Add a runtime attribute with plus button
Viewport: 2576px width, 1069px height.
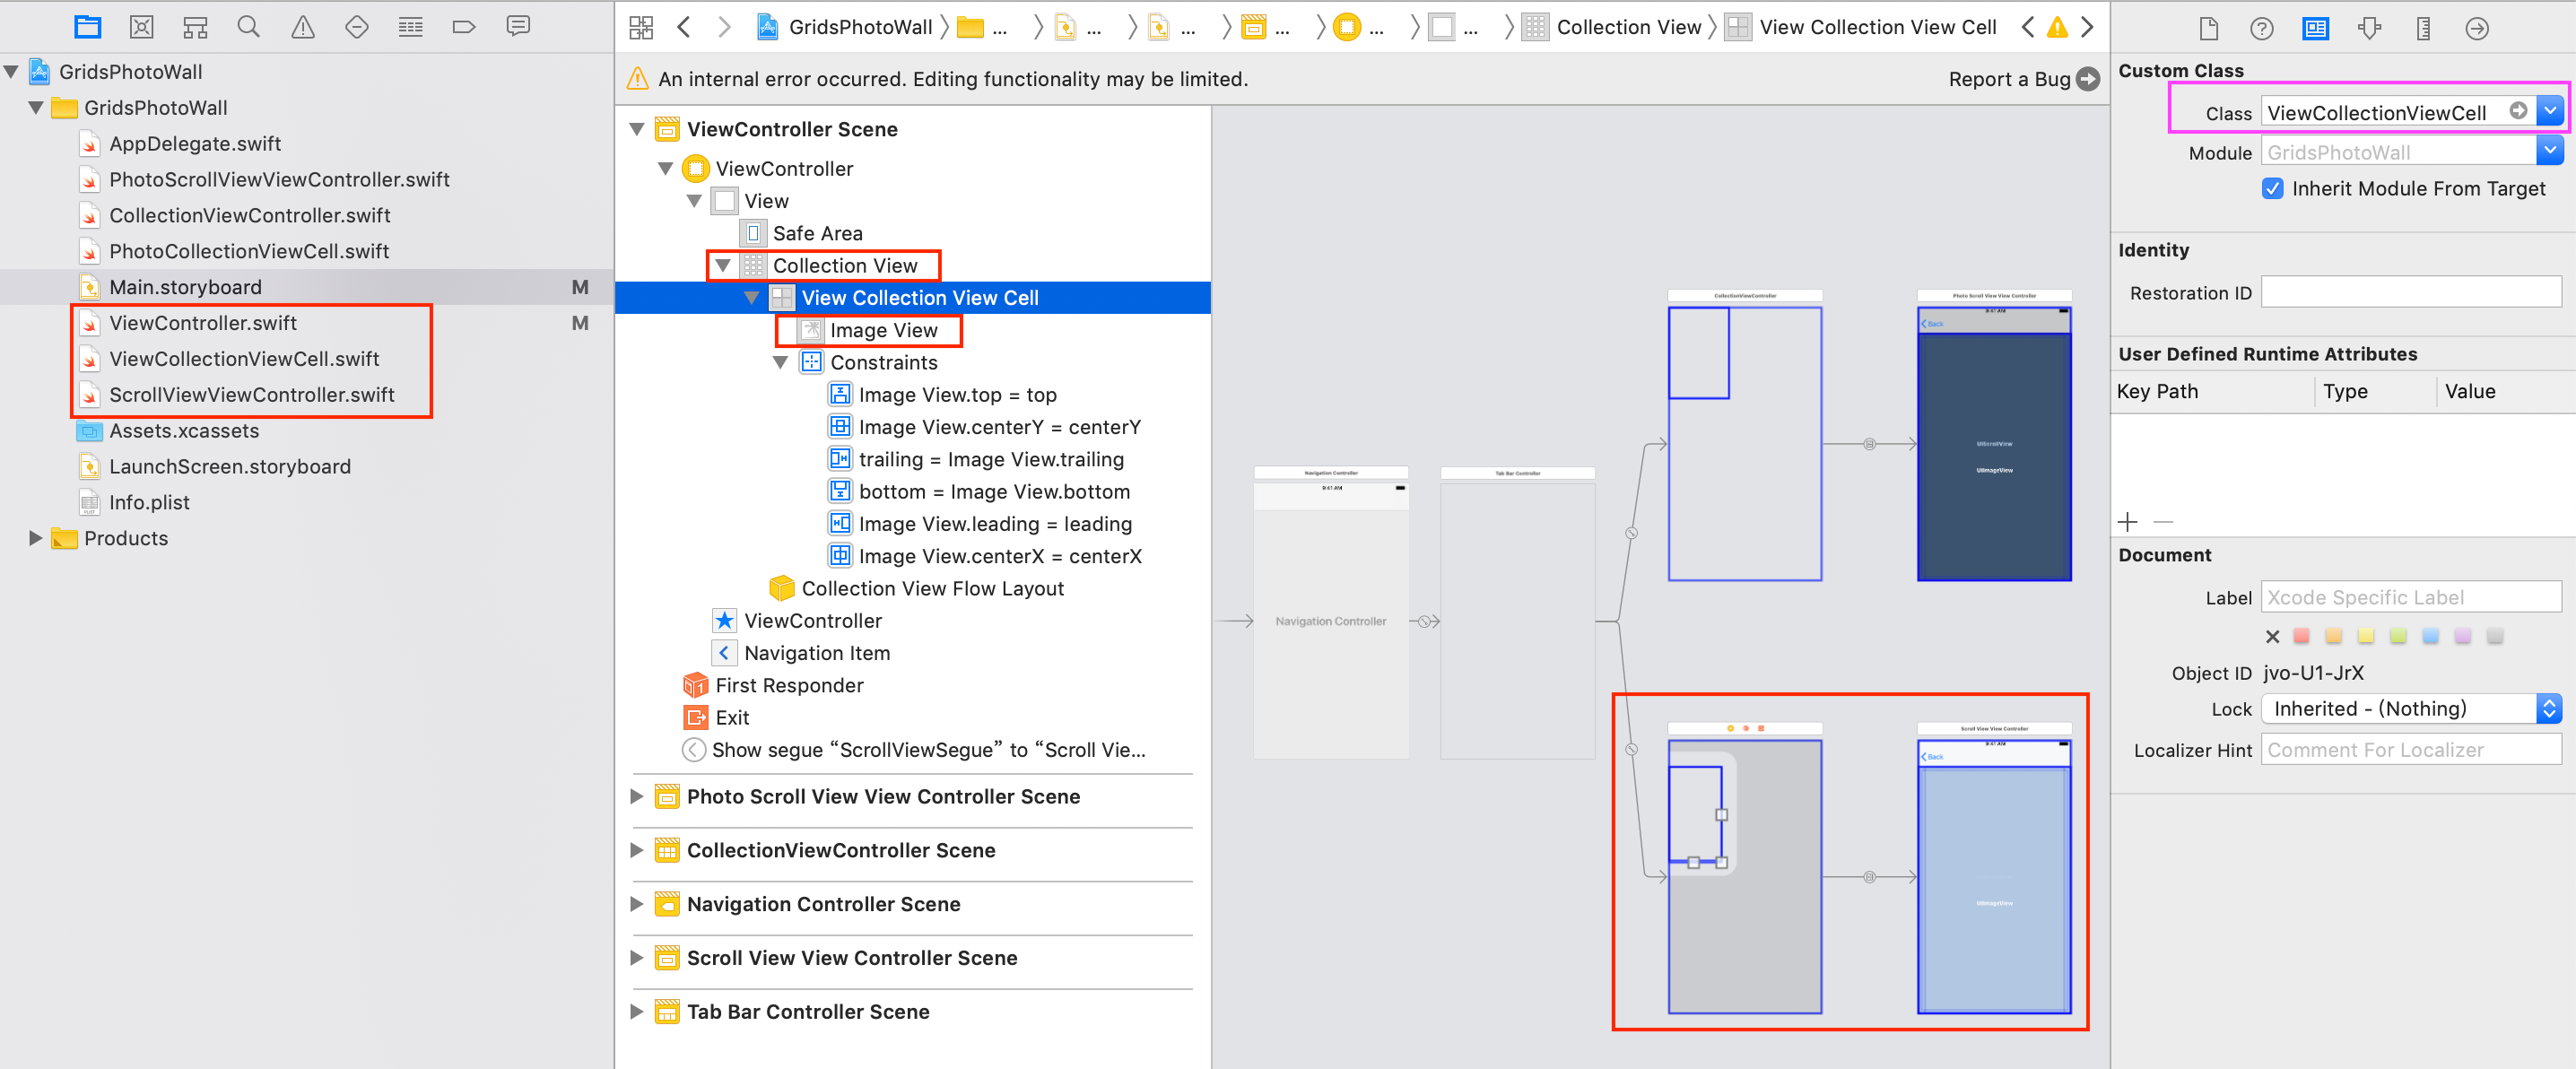2127,522
